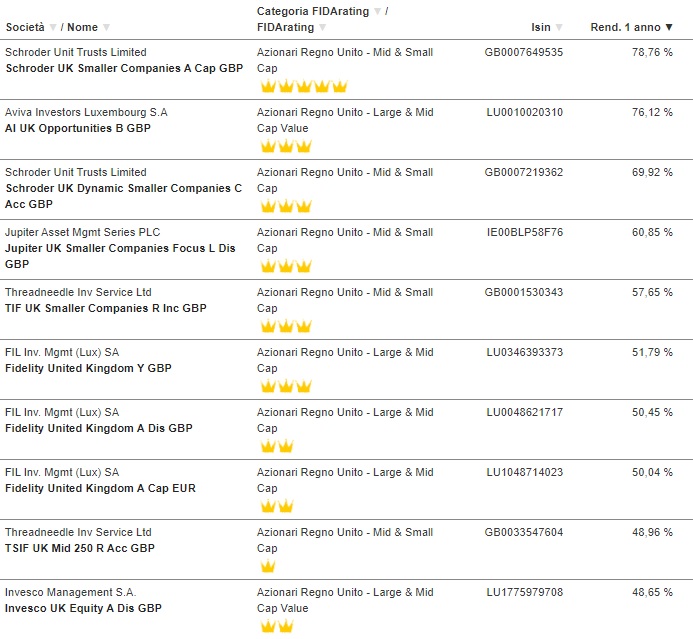Click the 78,76 % return value
693x639 pixels.
pyautogui.click(x=652, y=52)
